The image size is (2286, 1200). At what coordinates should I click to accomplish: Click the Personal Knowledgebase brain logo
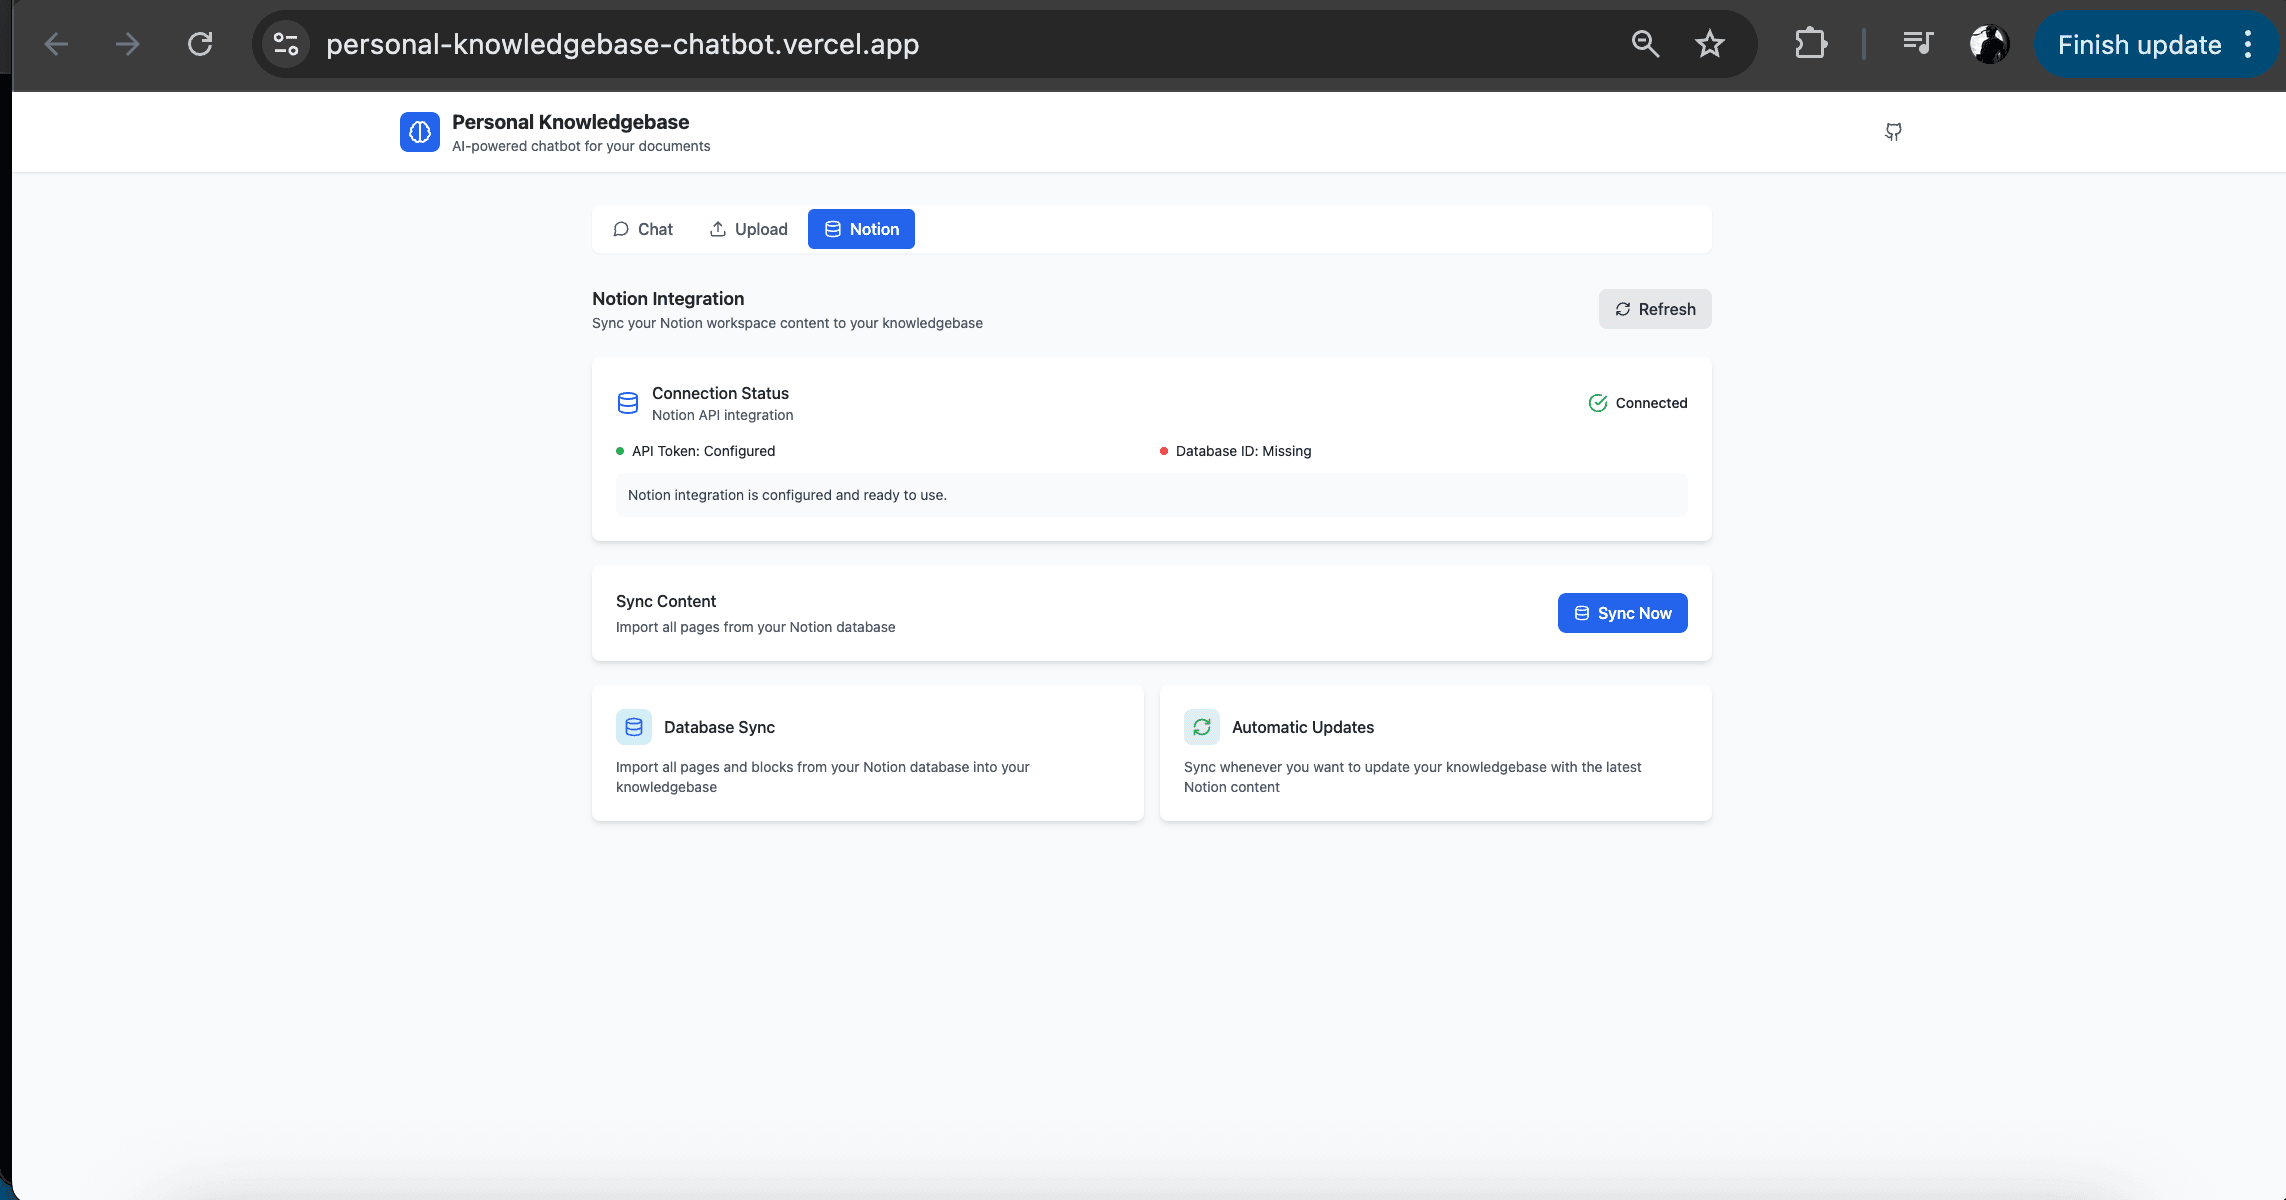pos(420,132)
